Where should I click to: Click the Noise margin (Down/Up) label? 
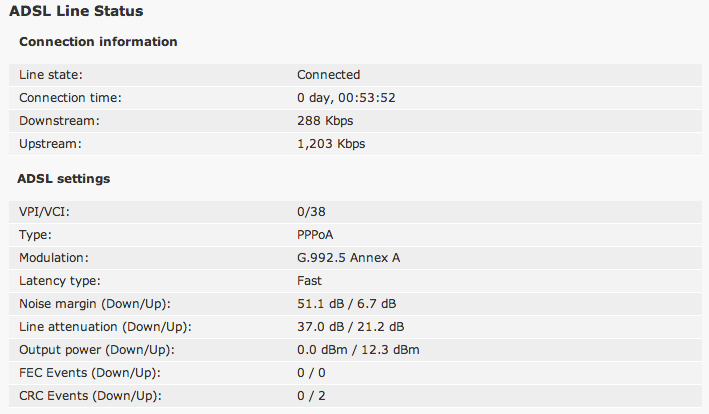[95, 304]
